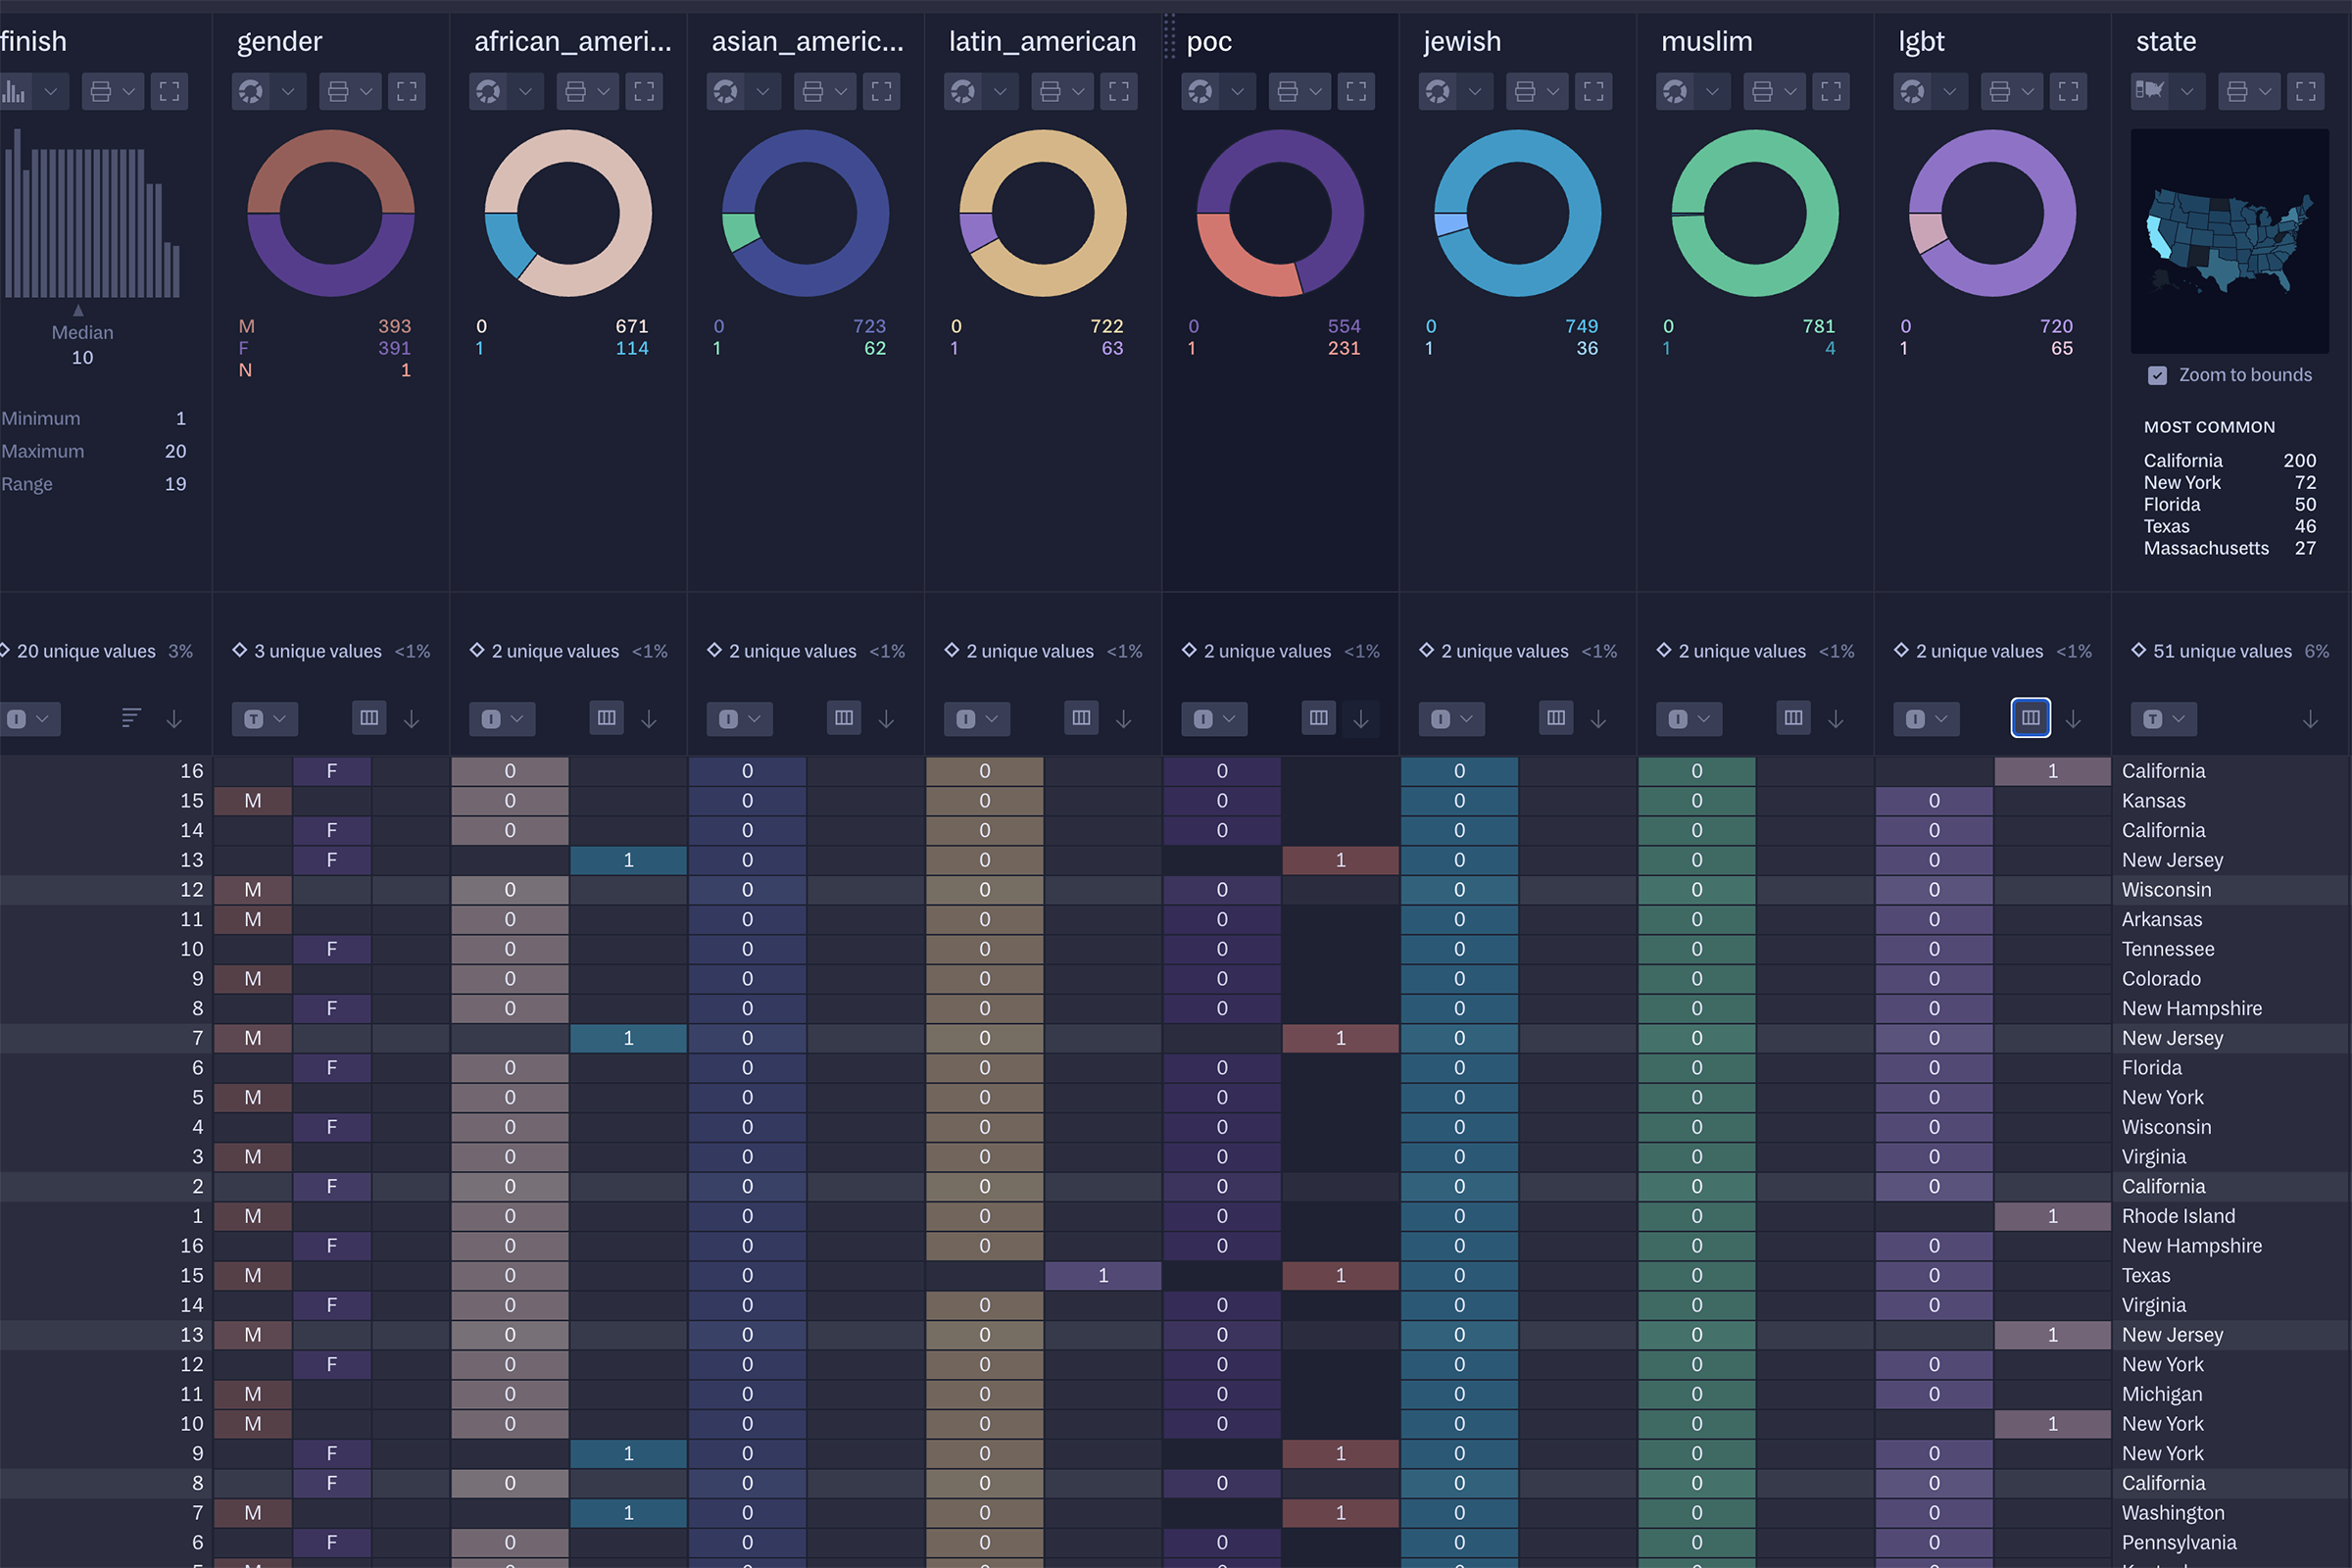Click the bar display icon in the finish column
Screen dimensions: 2352x1568
(131, 718)
